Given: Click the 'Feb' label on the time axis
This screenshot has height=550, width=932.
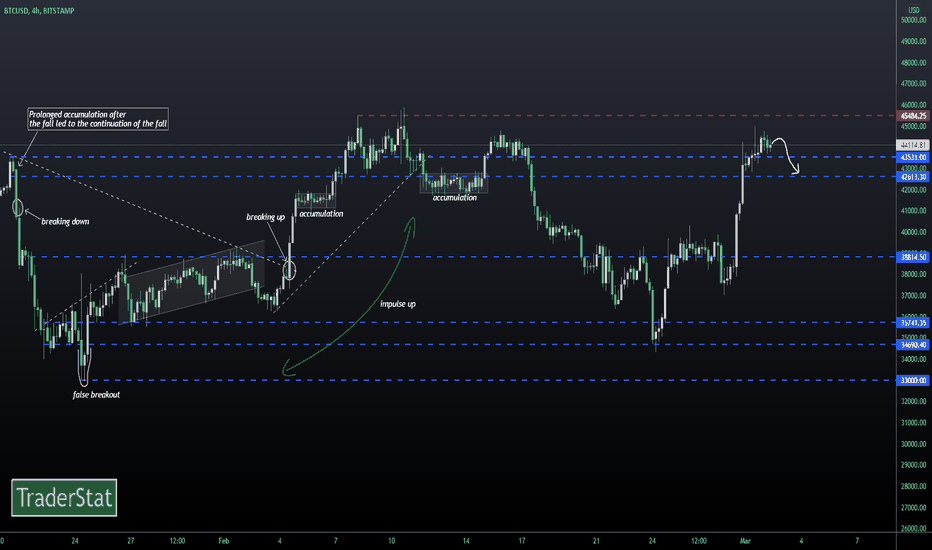Looking at the screenshot, I should (223, 540).
